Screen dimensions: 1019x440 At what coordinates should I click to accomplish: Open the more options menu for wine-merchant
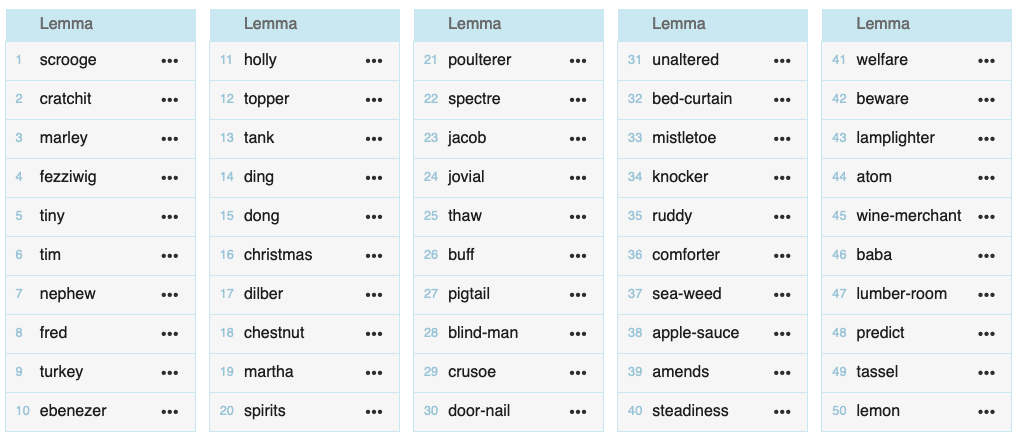(987, 216)
